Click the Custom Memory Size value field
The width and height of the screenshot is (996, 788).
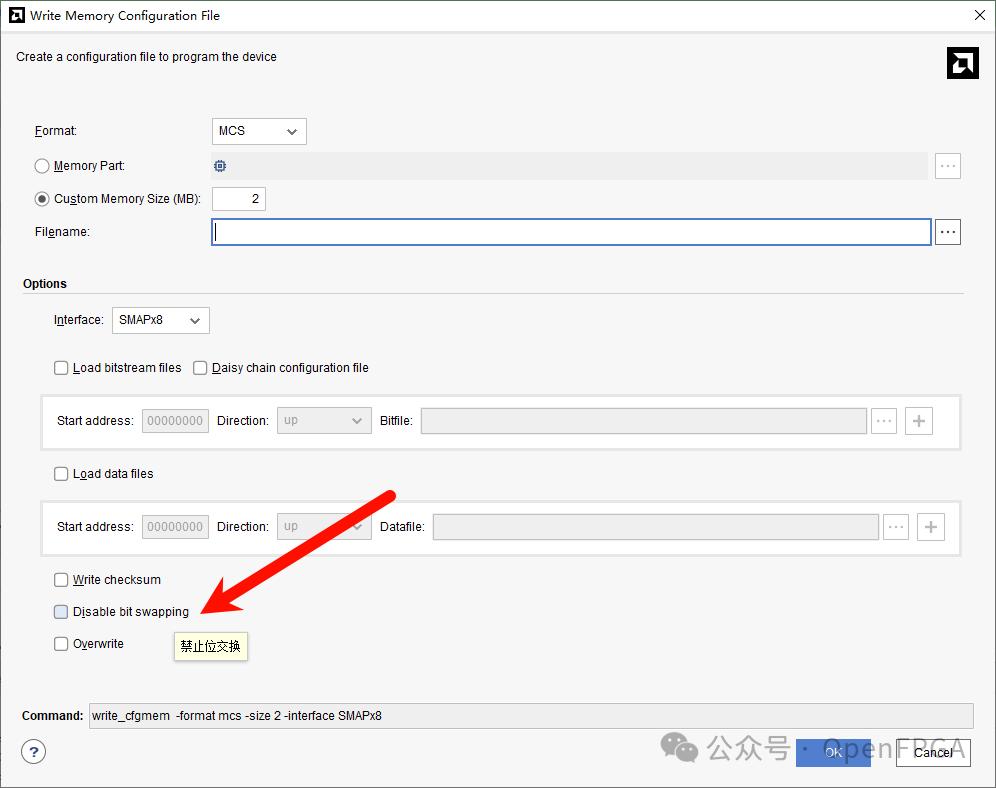[238, 199]
